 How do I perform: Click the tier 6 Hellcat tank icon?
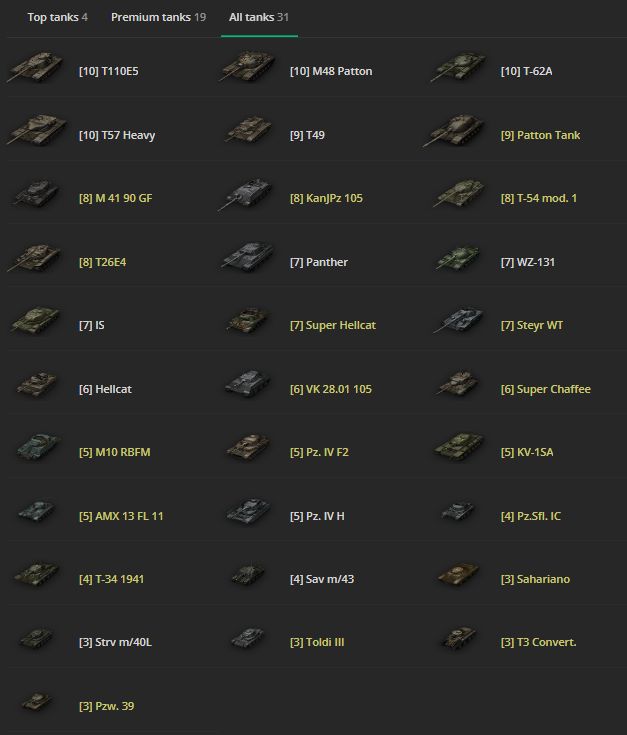37,384
